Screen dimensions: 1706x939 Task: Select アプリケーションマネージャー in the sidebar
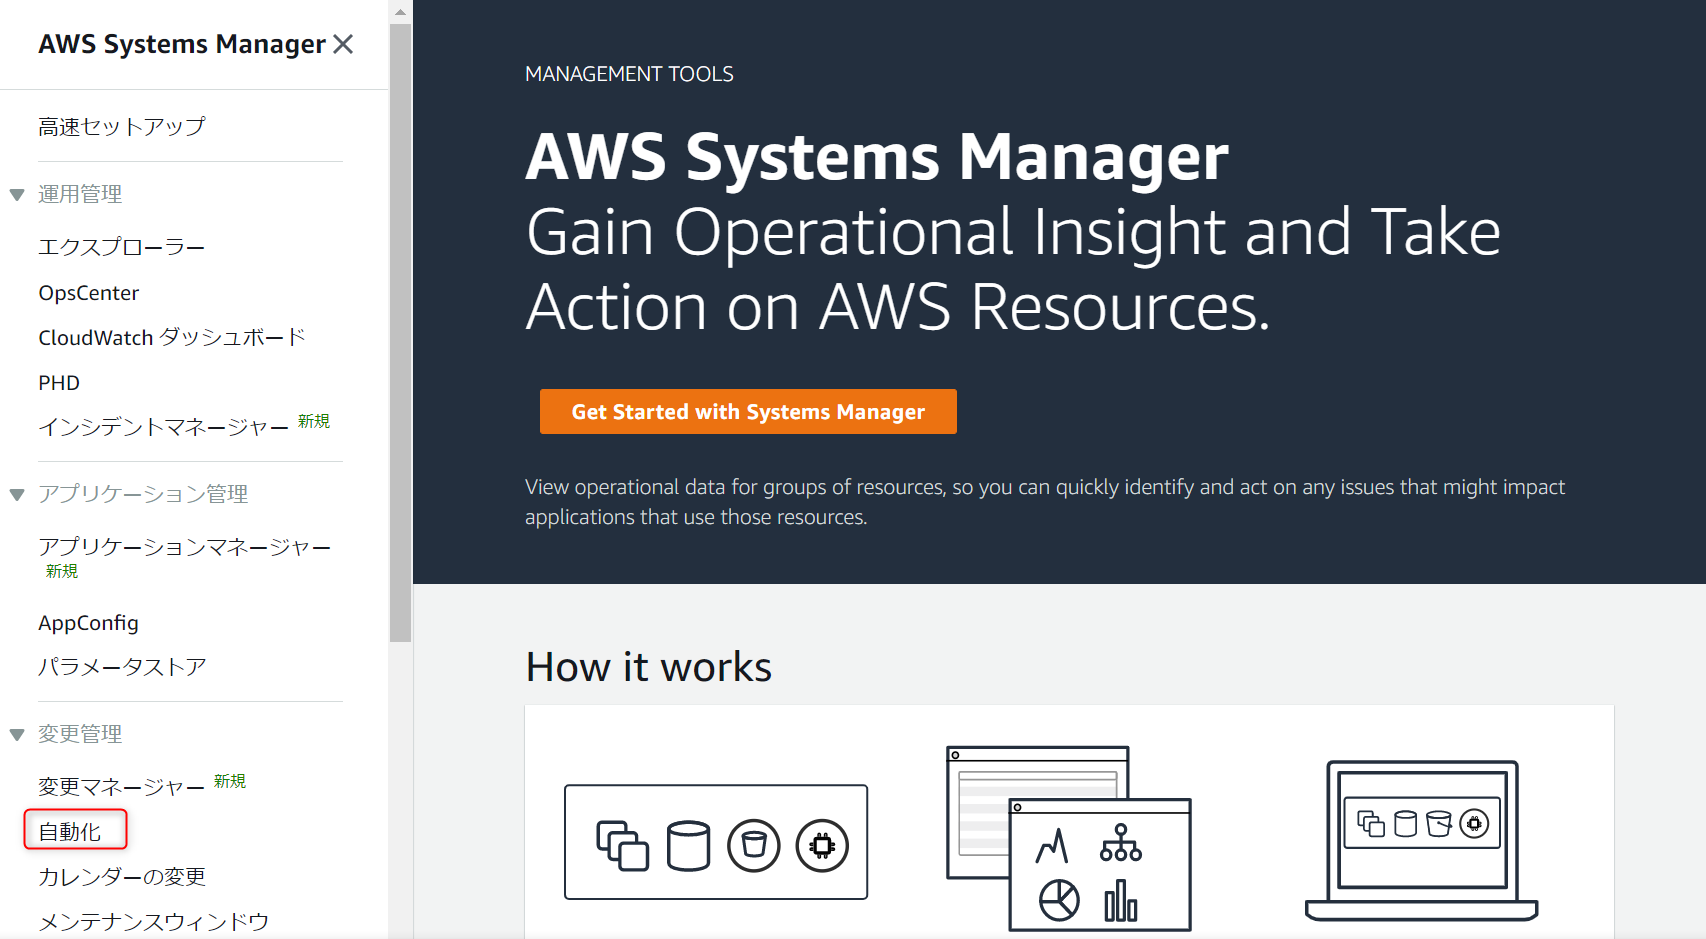coord(184,548)
